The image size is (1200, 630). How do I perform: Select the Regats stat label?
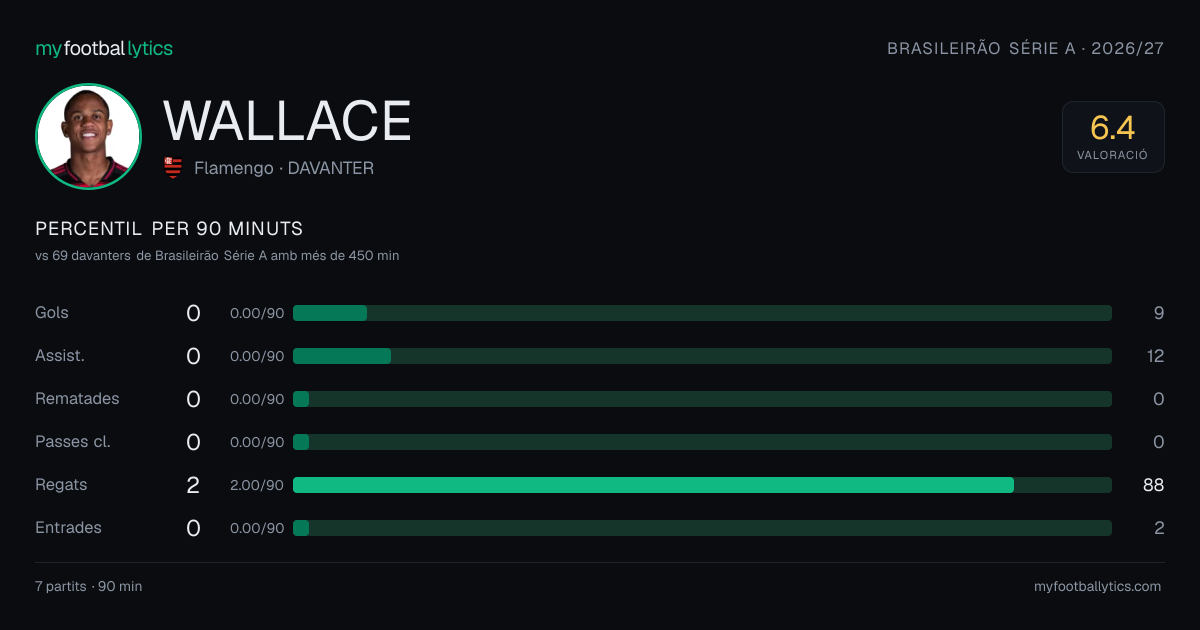click(x=61, y=485)
